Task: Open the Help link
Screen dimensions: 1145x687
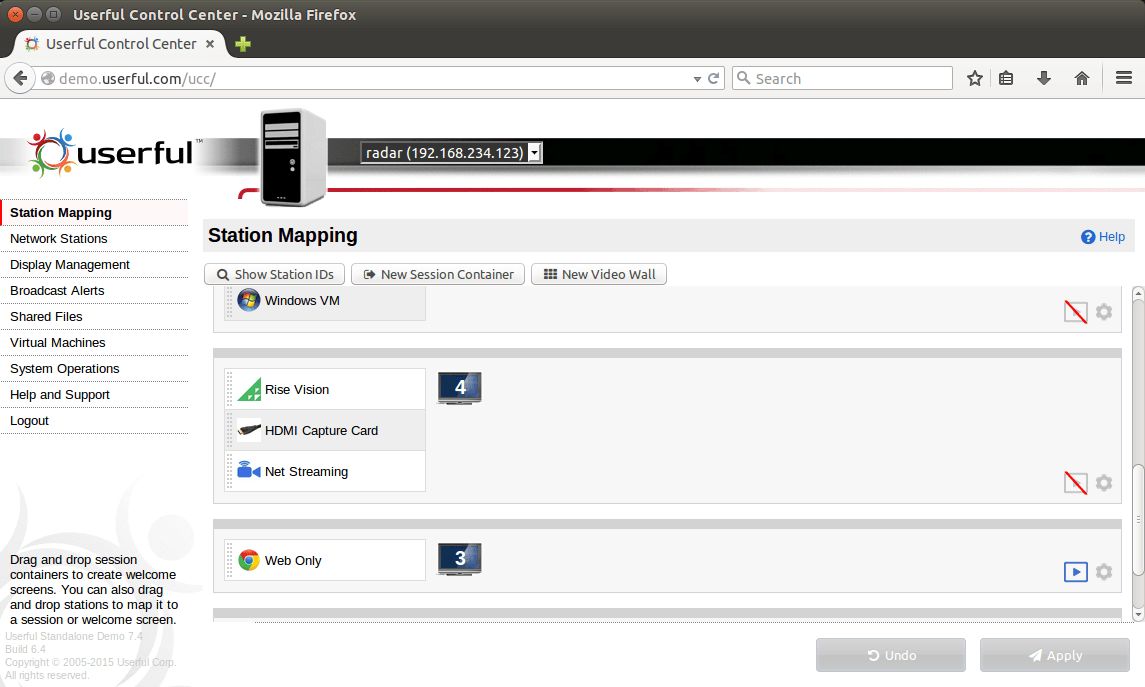Action: click(1103, 237)
